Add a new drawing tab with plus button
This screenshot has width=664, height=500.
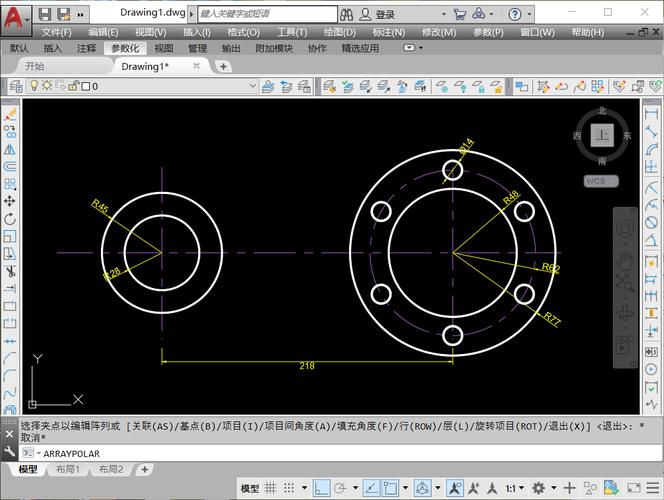tap(223, 66)
